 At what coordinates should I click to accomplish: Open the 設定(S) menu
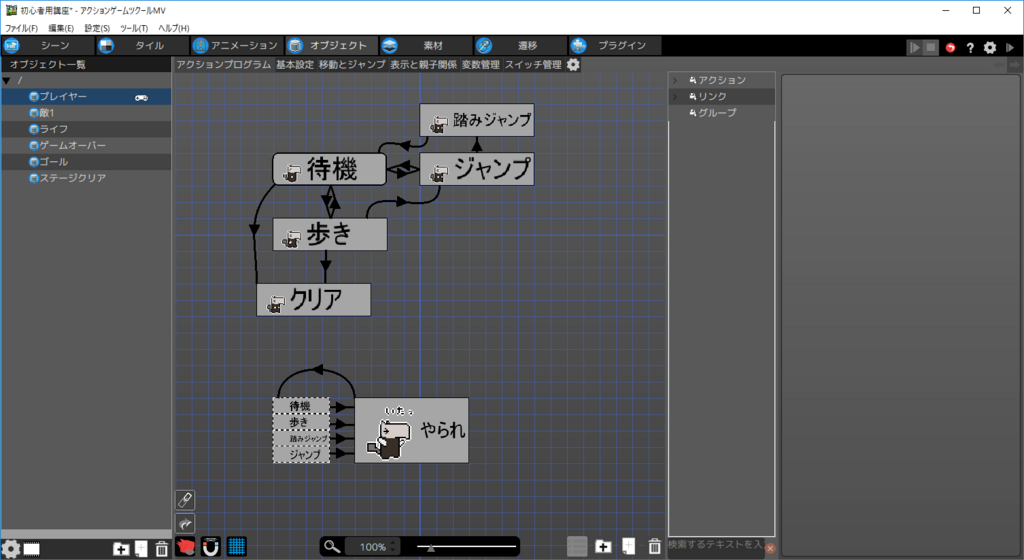pos(97,28)
